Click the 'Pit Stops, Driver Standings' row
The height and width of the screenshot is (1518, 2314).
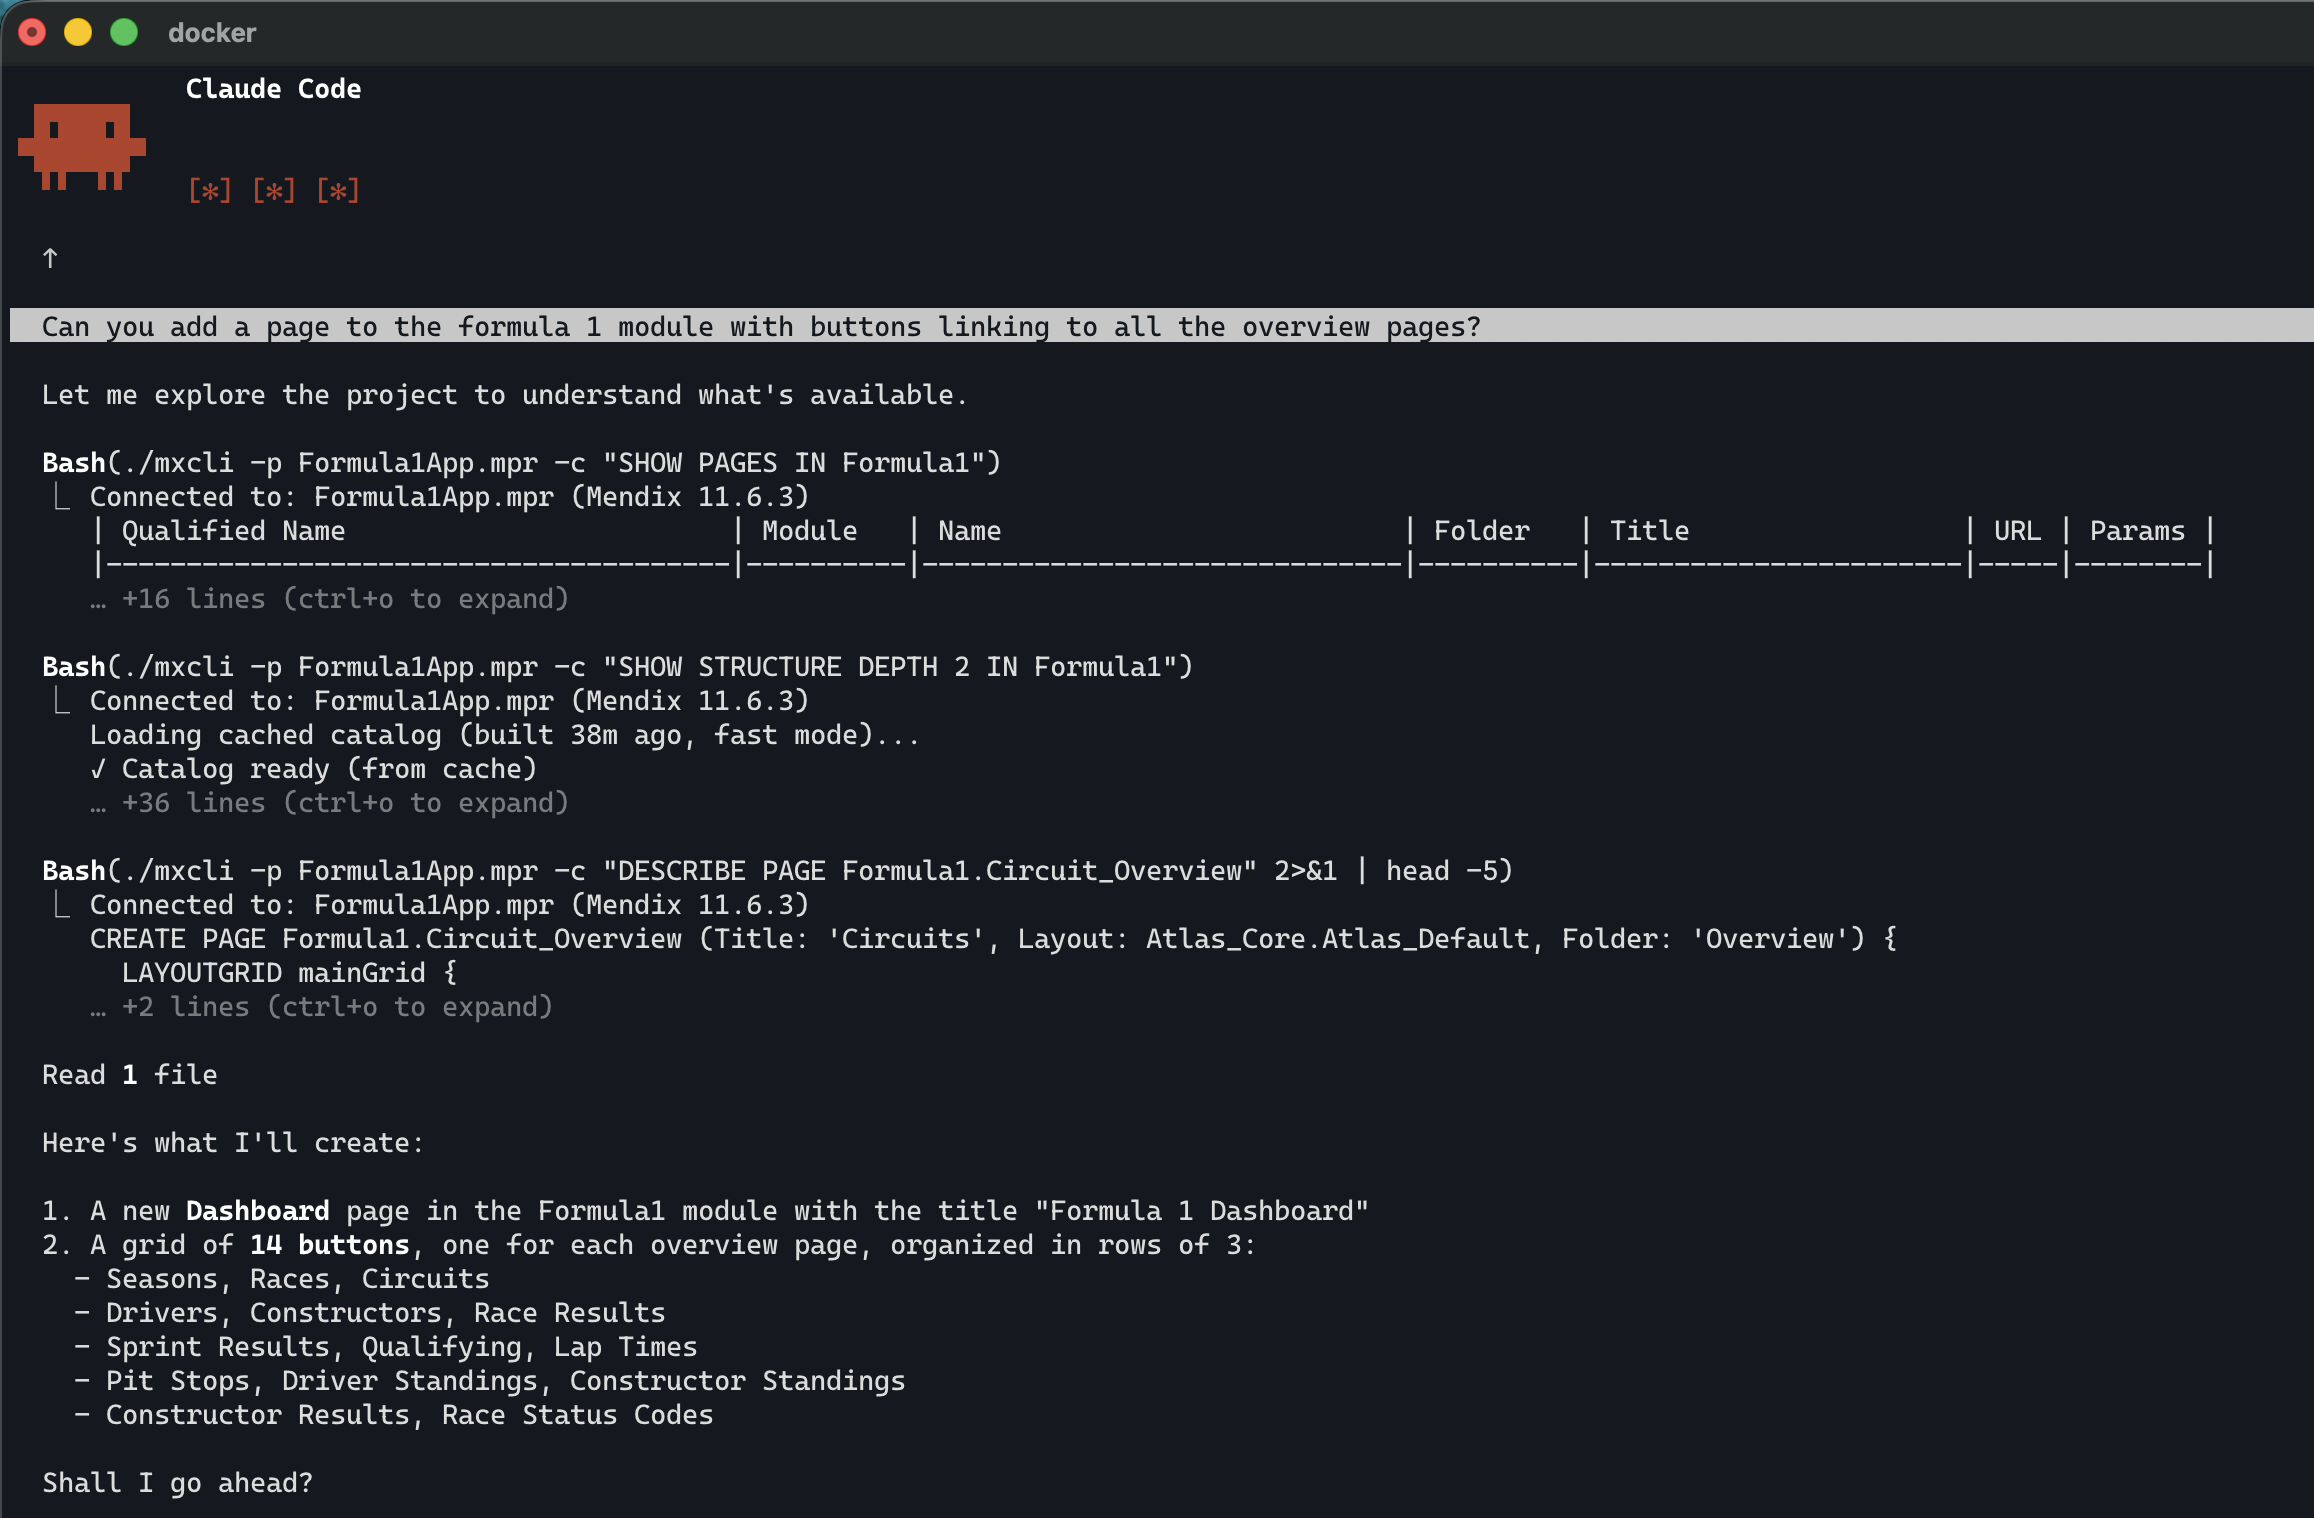(x=490, y=1381)
